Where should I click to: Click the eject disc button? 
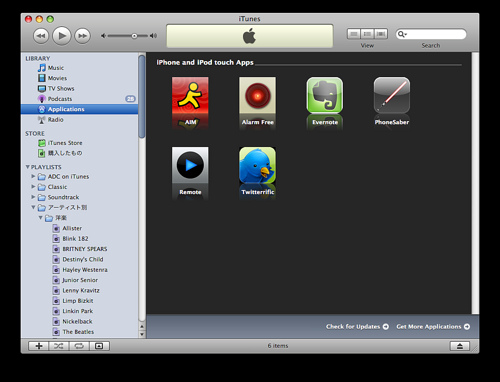tap(460, 346)
